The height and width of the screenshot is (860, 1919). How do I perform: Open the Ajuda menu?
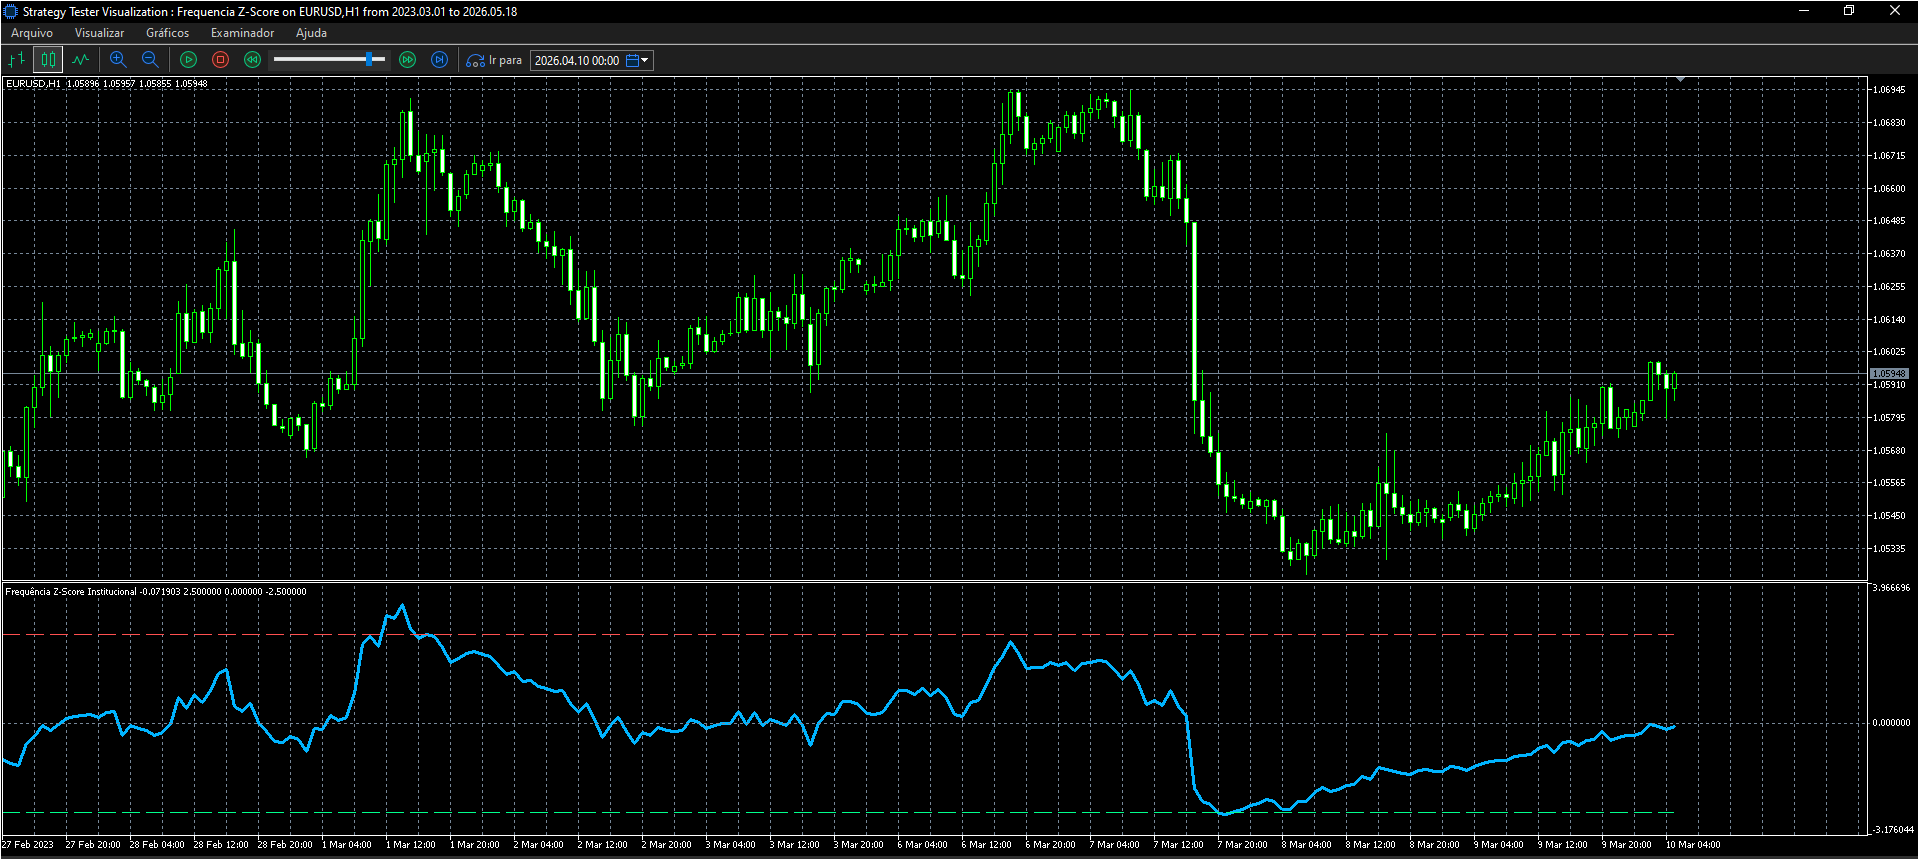(x=312, y=33)
